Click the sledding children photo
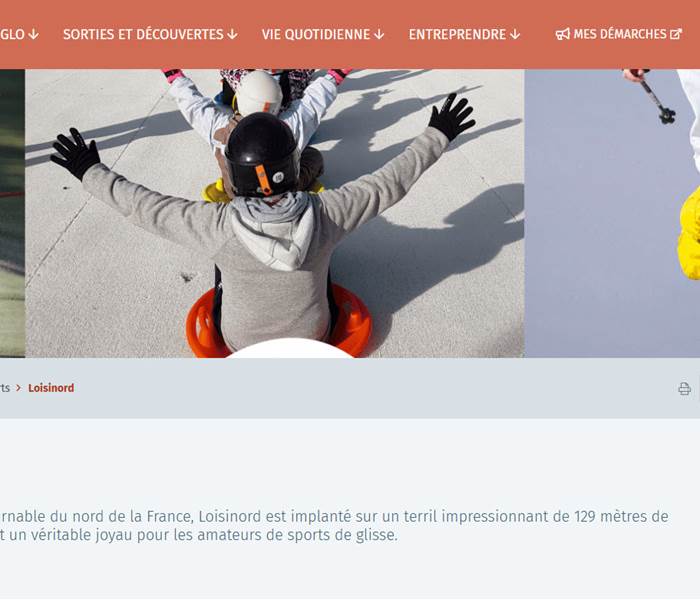This screenshot has width=700, height=600. (x=275, y=213)
